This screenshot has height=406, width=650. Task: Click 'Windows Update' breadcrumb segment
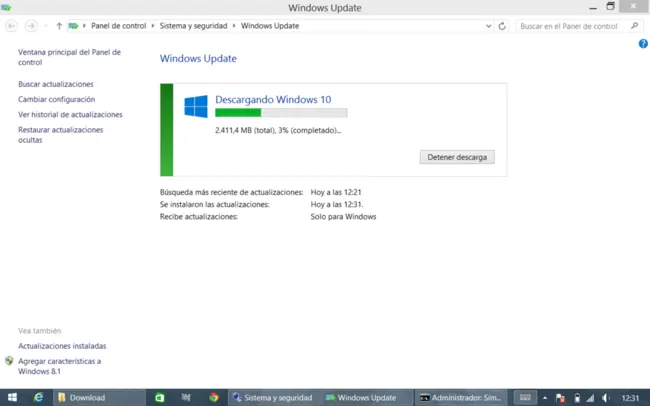tap(270, 26)
